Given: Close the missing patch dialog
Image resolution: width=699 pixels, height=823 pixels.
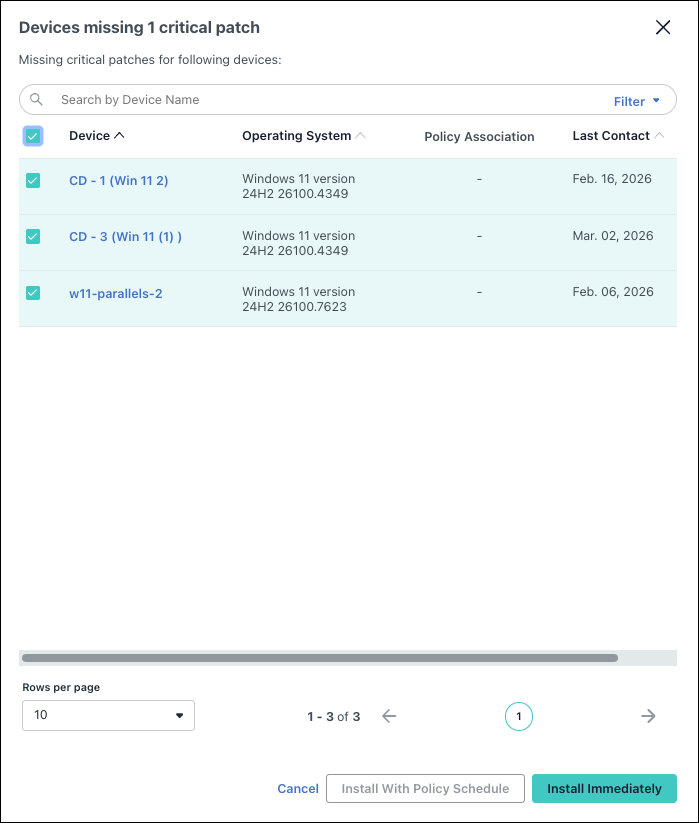Looking at the screenshot, I should [662, 28].
